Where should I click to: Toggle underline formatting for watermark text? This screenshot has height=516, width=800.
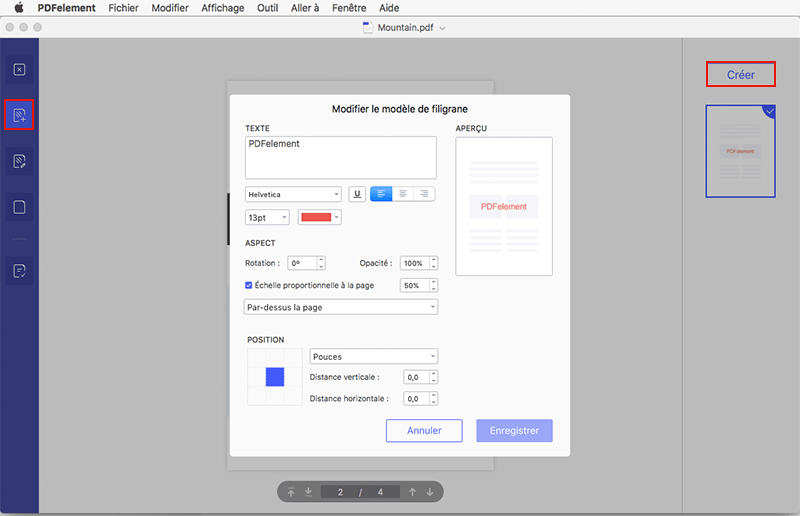[x=357, y=194]
